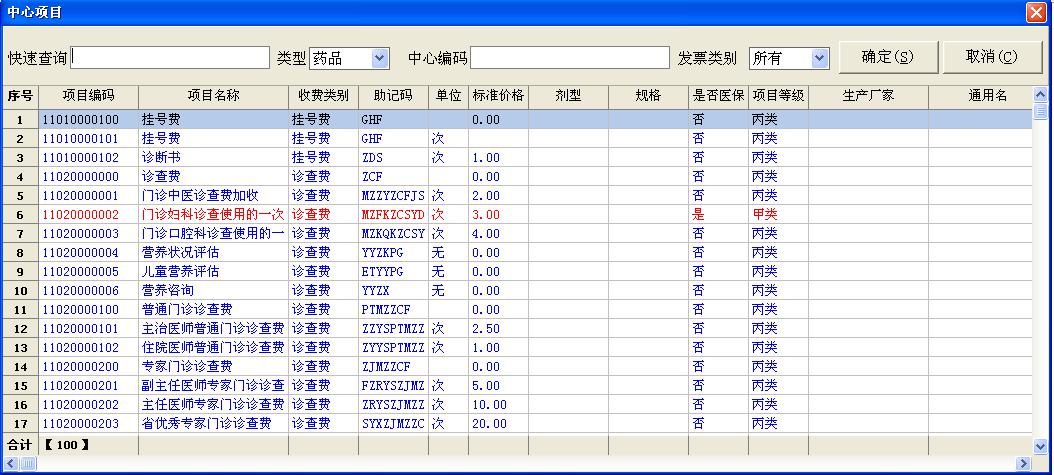Sort by the 项目编码 column header
The height and width of the screenshot is (475, 1054).
tap(88, 96)
